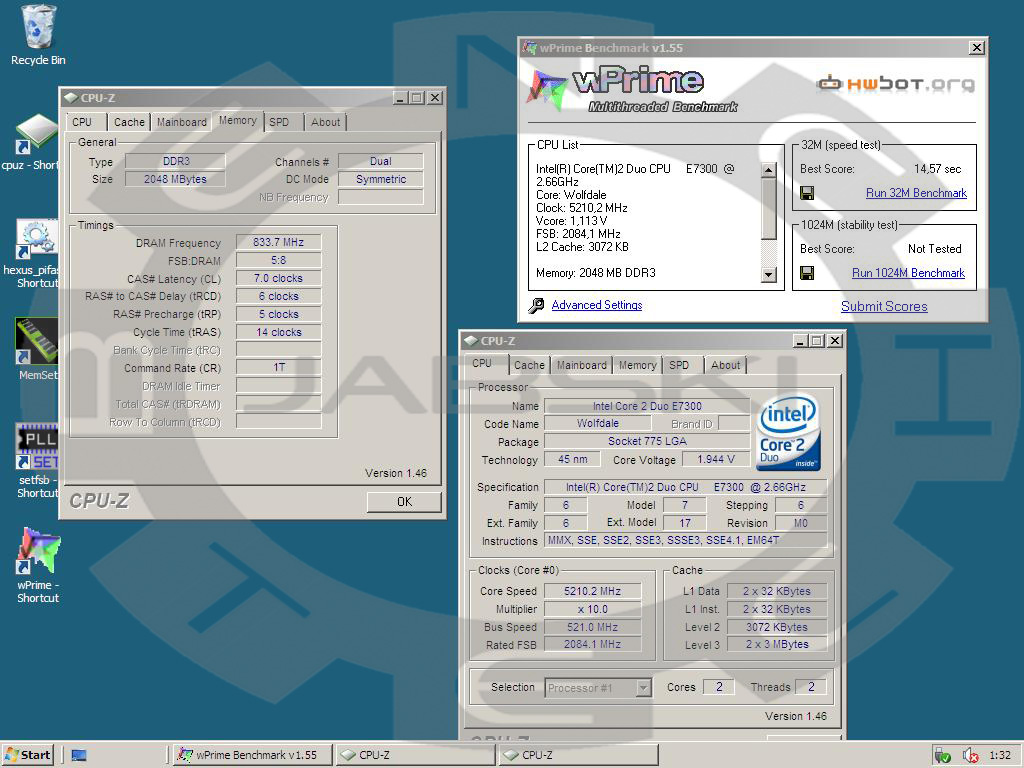Open the cpuz shortcut desktop icon
1024x768 pixels.
click(x=36, y=134)
